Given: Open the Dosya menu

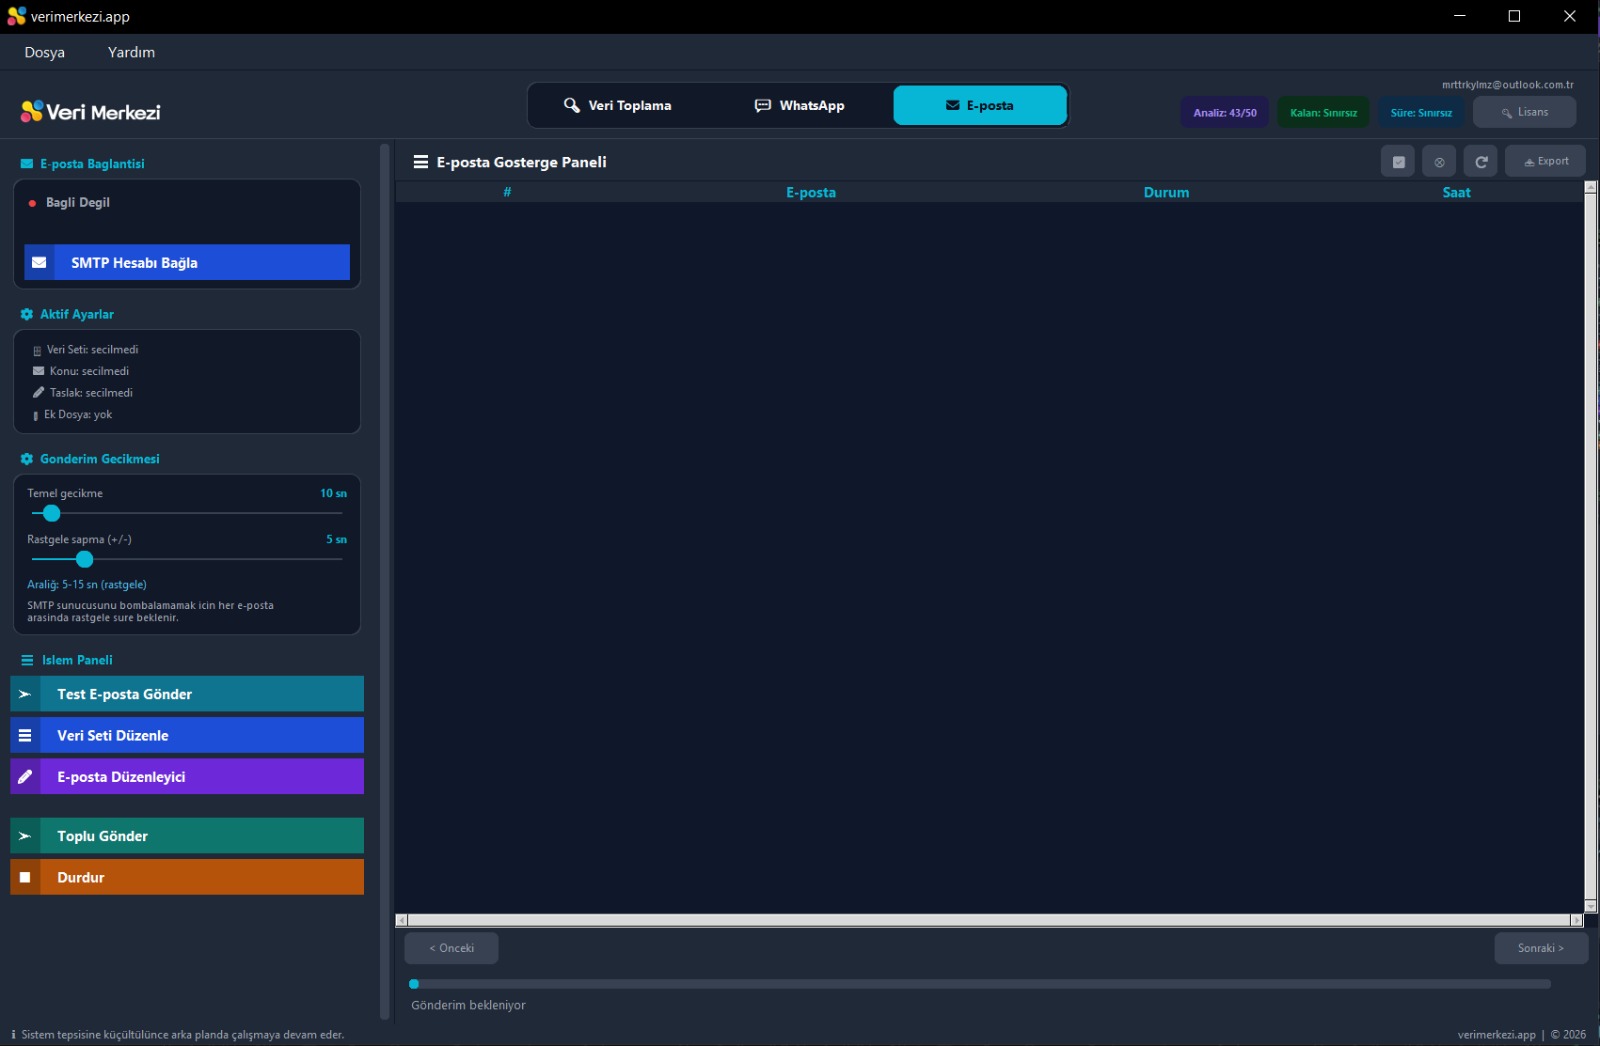Looking at the screenshot, I should 44,52.
